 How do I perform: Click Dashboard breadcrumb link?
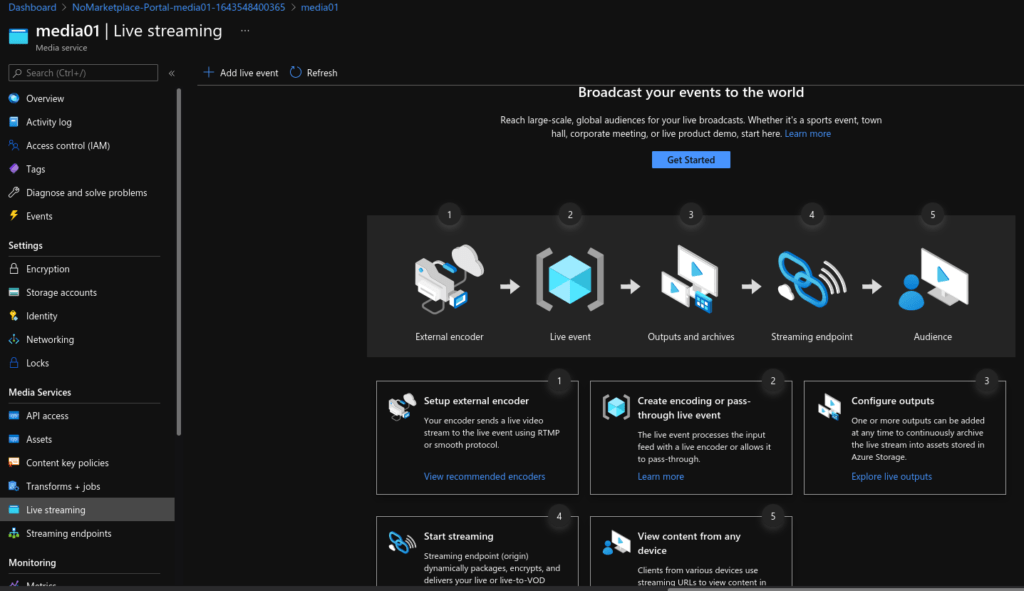[32, 7]
